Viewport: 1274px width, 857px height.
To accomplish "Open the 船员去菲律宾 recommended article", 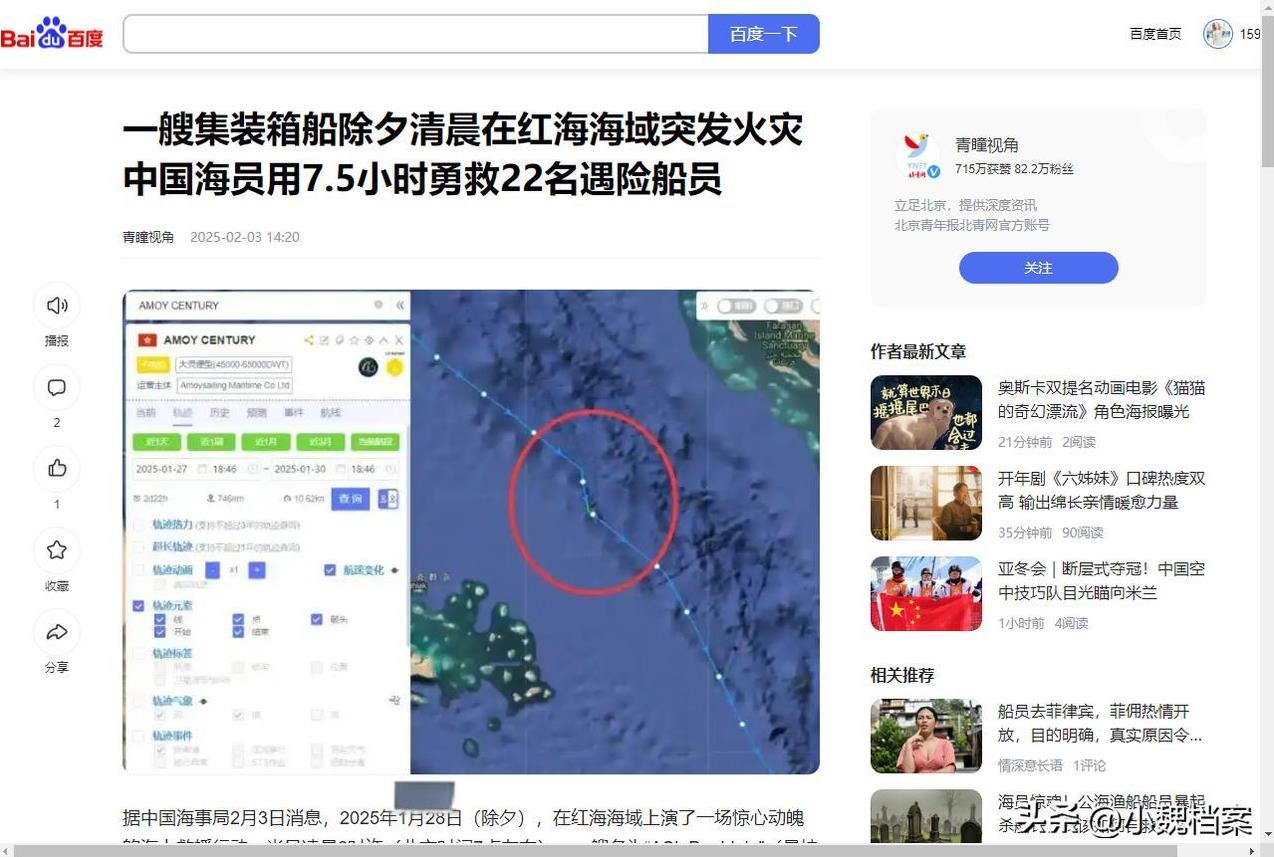I will [x=1100, y=723].
